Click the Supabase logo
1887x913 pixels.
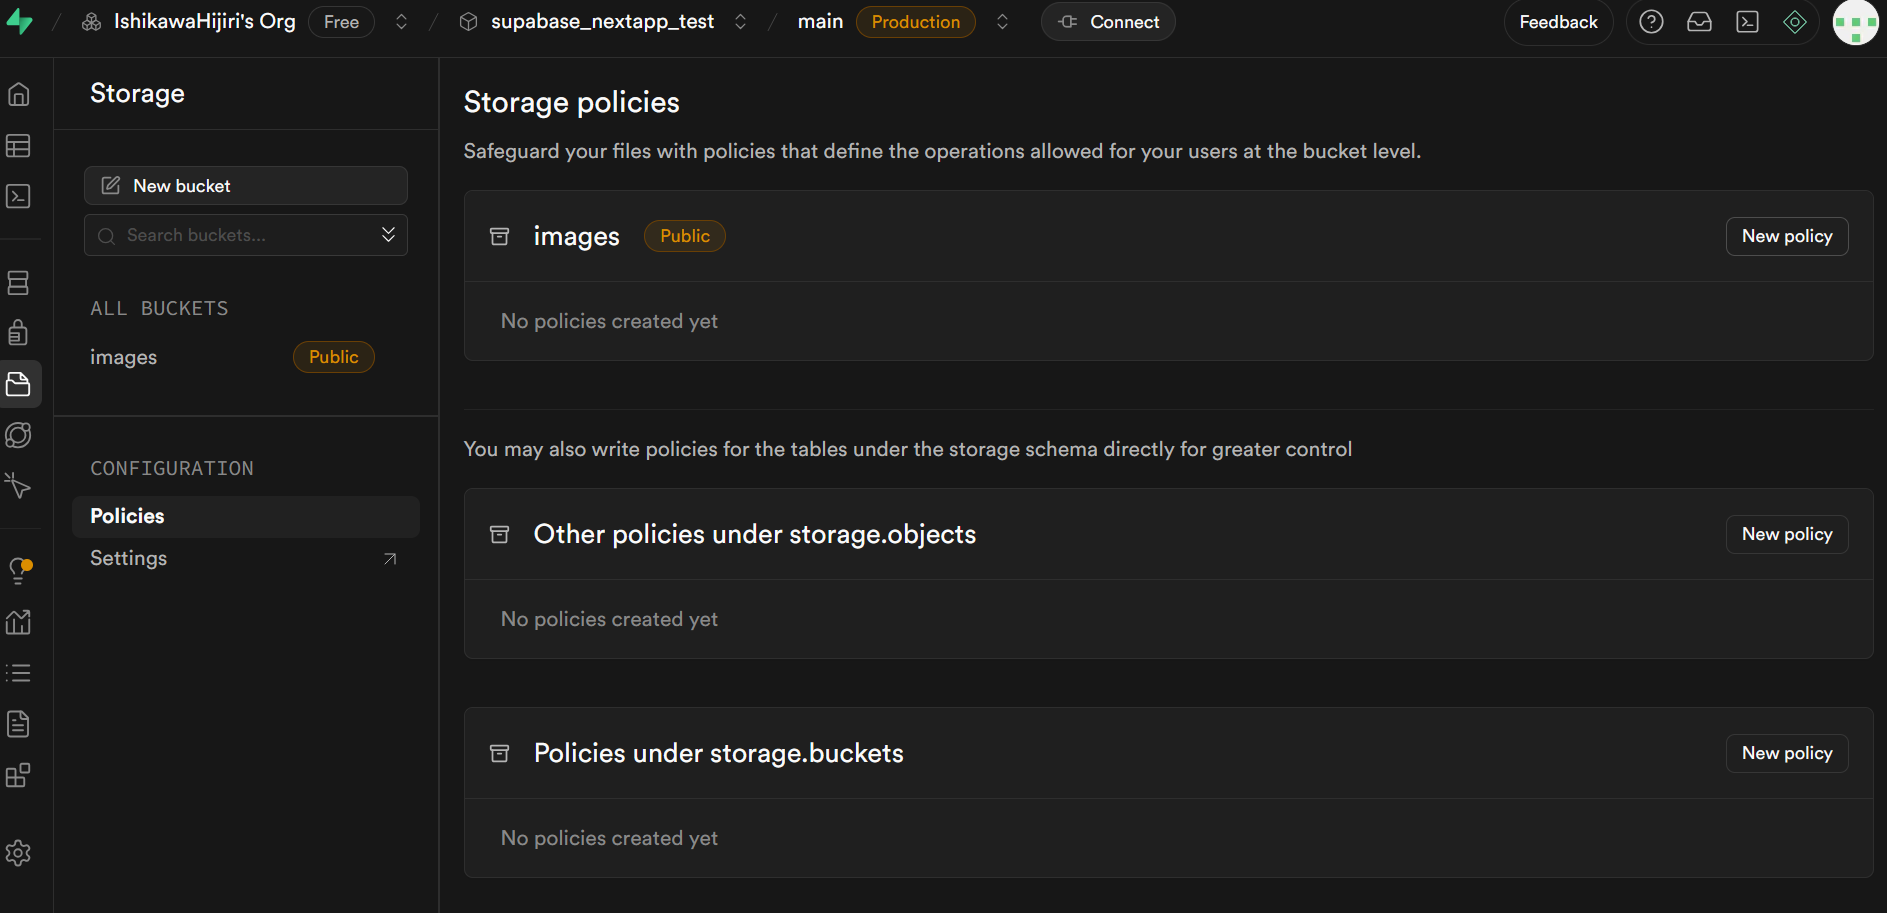[x=19, y=22]
